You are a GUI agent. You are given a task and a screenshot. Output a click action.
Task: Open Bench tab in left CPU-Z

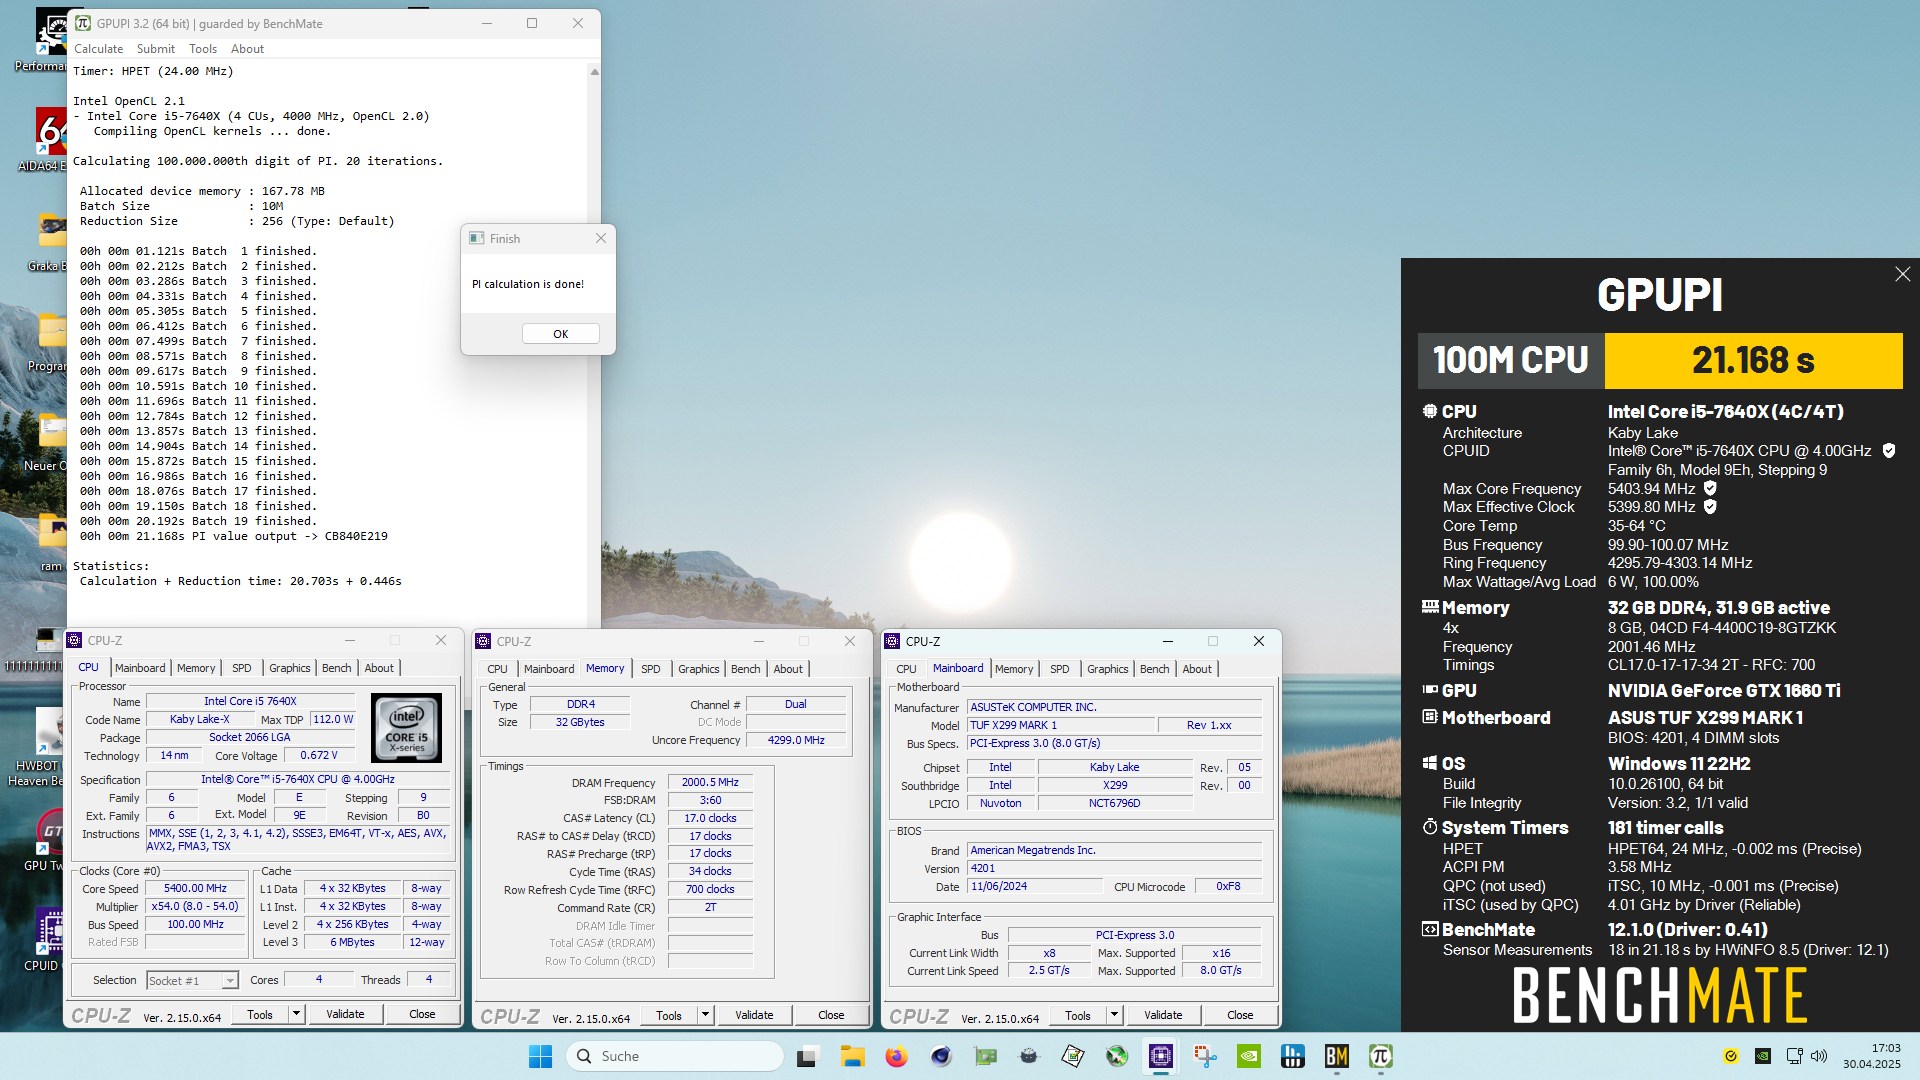(x=337, y=668)
